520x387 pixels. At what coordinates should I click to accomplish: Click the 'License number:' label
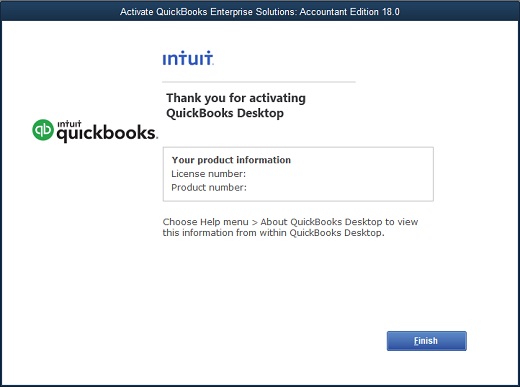[209, 174]
